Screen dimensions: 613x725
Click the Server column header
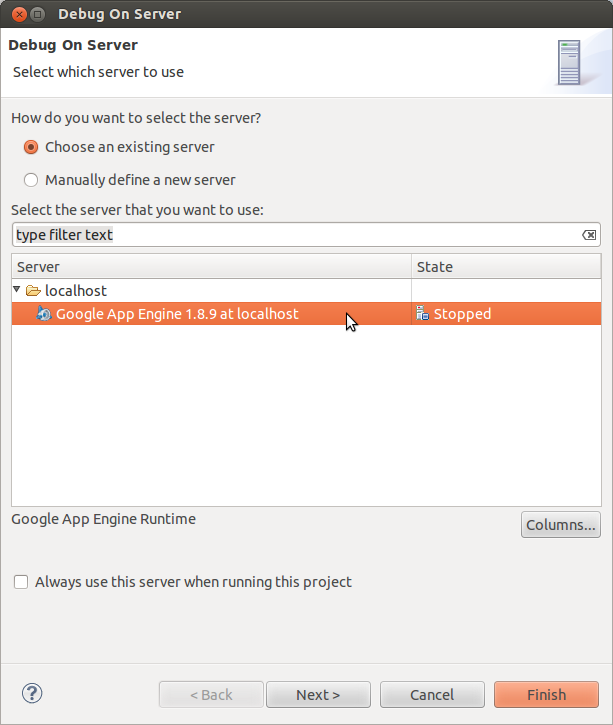click(x=211, y=267)
